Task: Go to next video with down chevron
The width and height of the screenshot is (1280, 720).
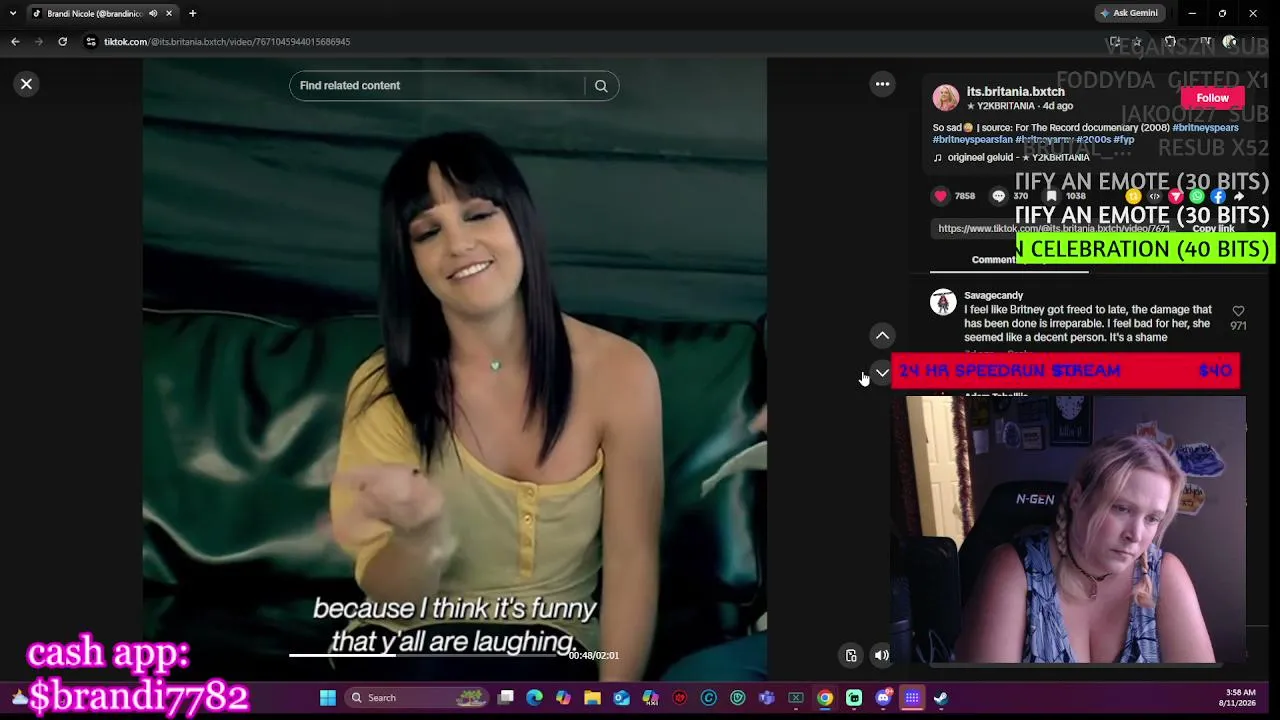Action: [882, 373]
